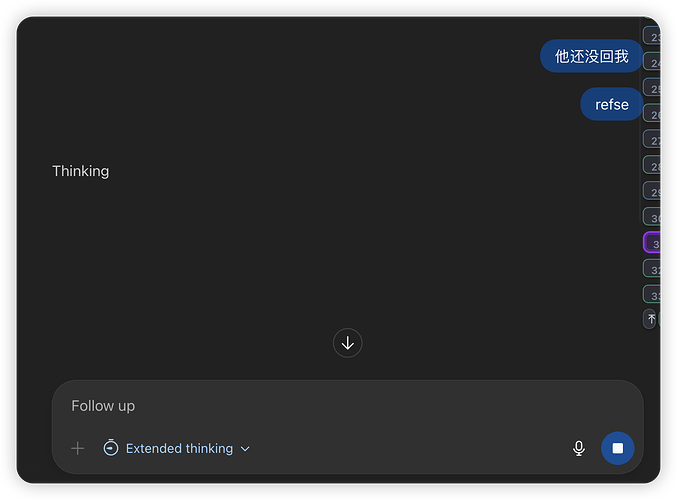Go to message marker 25
This screenshot has width=676, height=500.
[652, 88]
